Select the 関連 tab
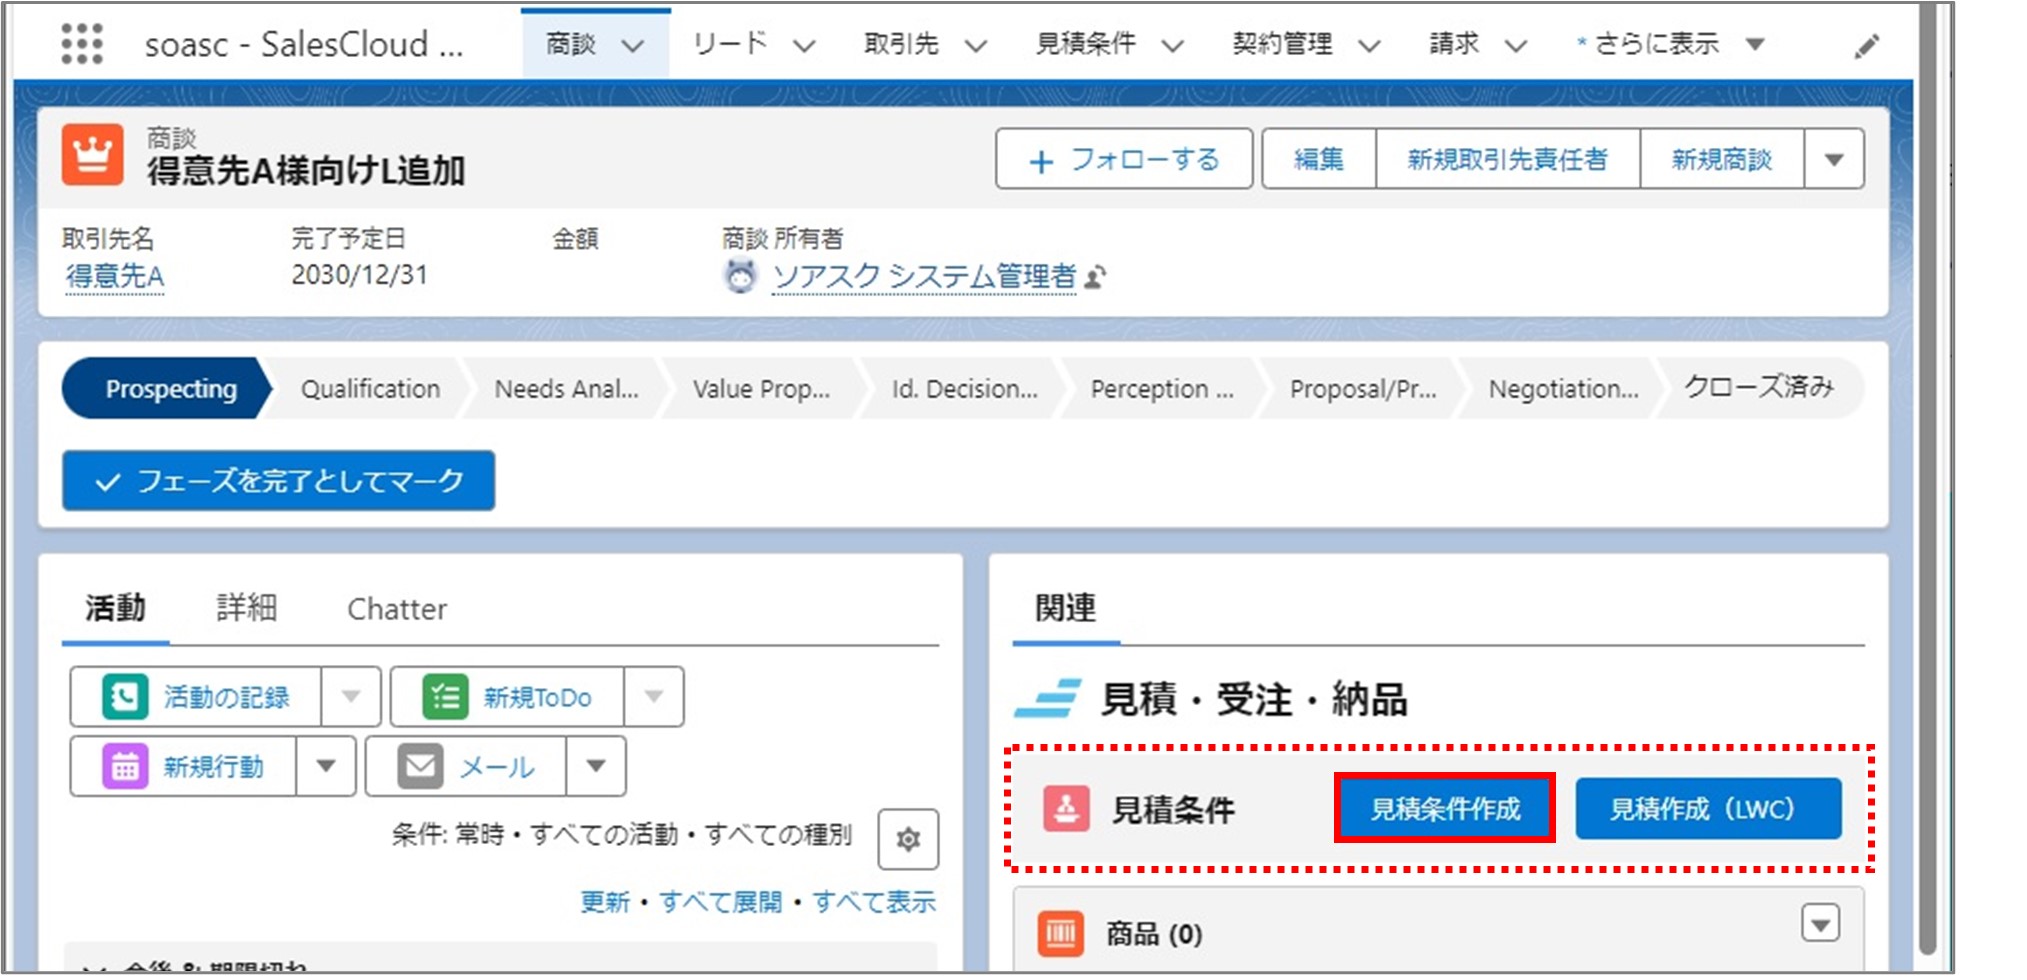The width and height of the screenshot is (2027, 980). [1065, 608]
